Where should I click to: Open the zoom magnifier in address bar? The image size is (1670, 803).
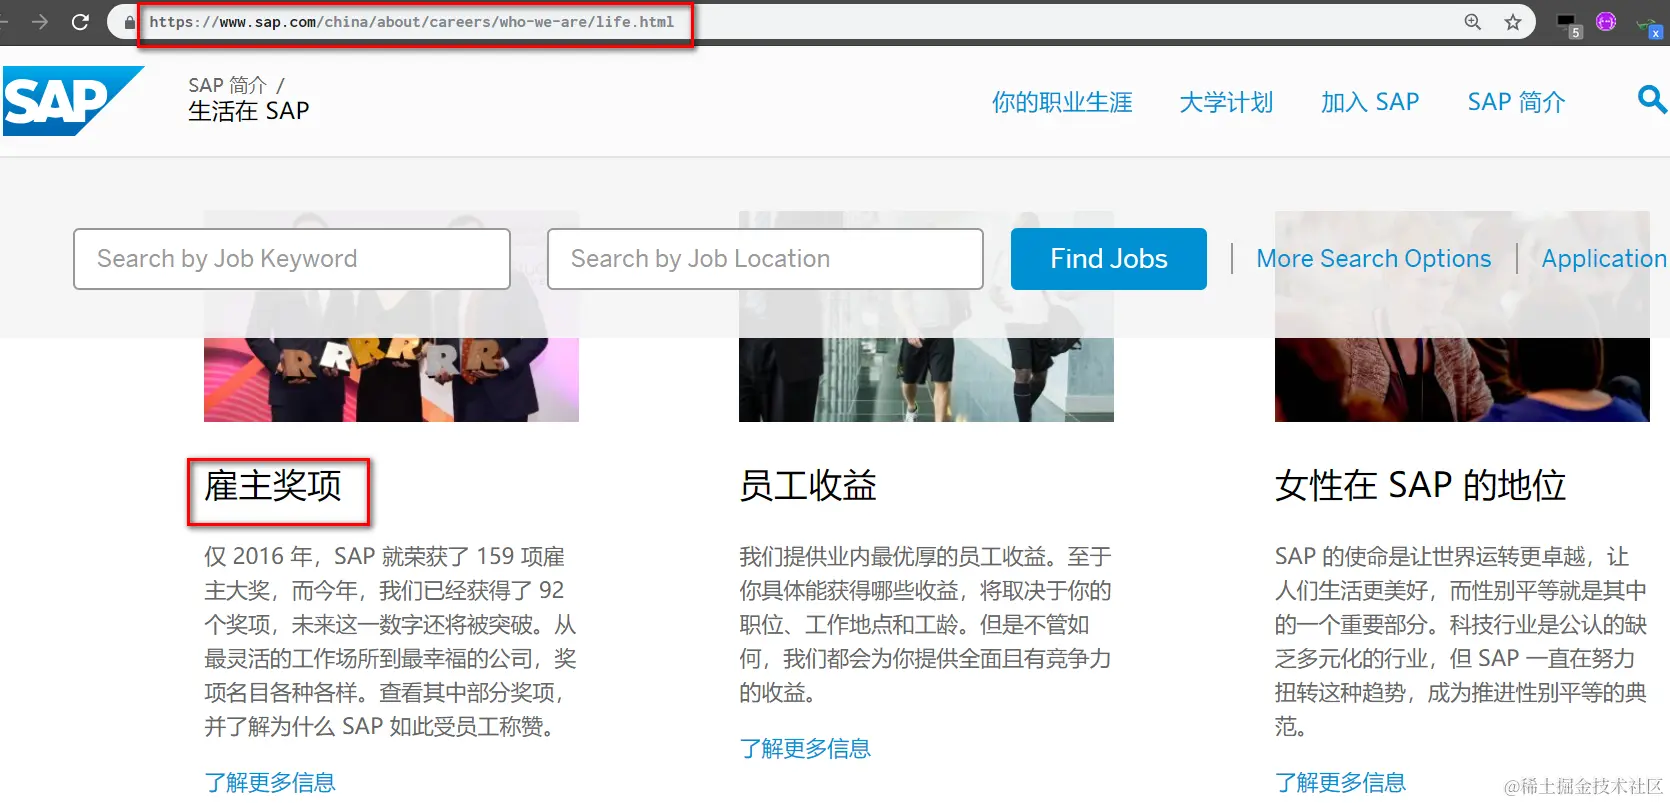(1472, 21)
